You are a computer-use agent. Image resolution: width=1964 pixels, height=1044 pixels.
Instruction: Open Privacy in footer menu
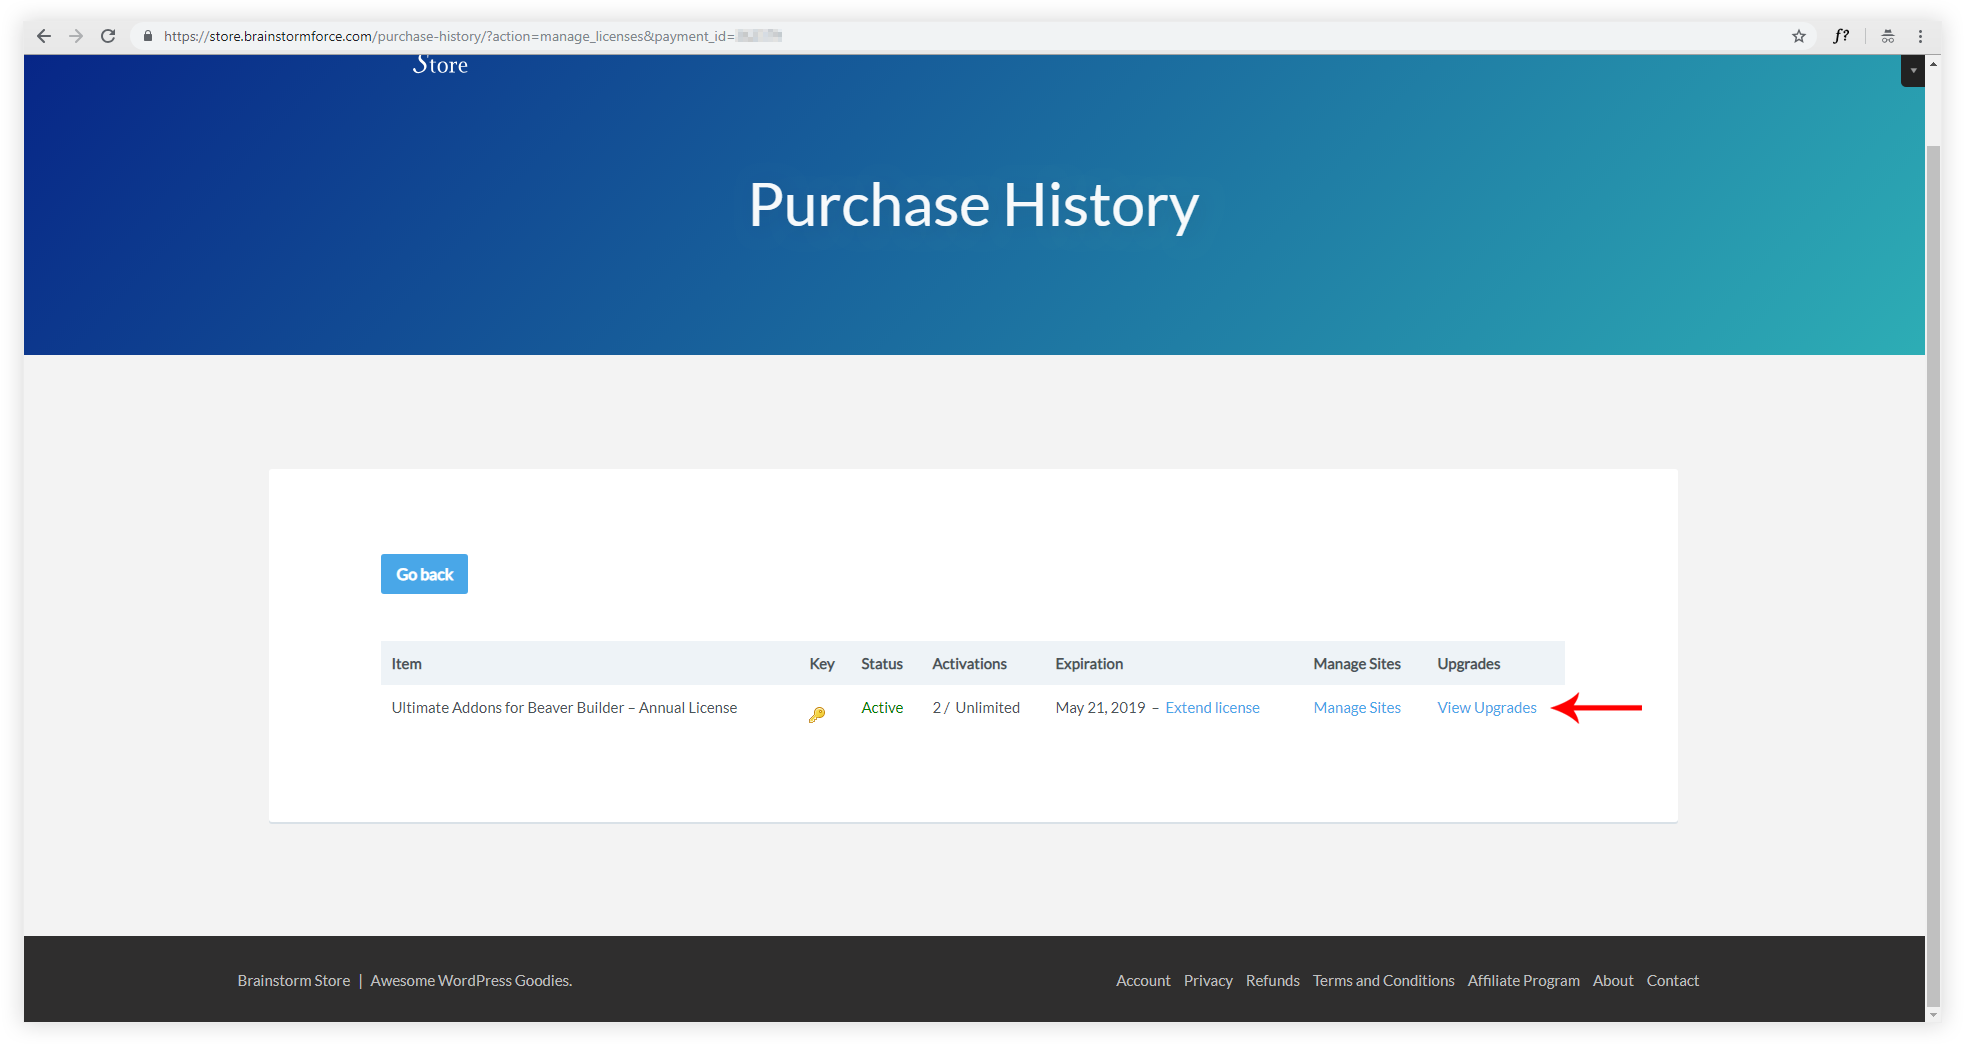(1208, 981)
